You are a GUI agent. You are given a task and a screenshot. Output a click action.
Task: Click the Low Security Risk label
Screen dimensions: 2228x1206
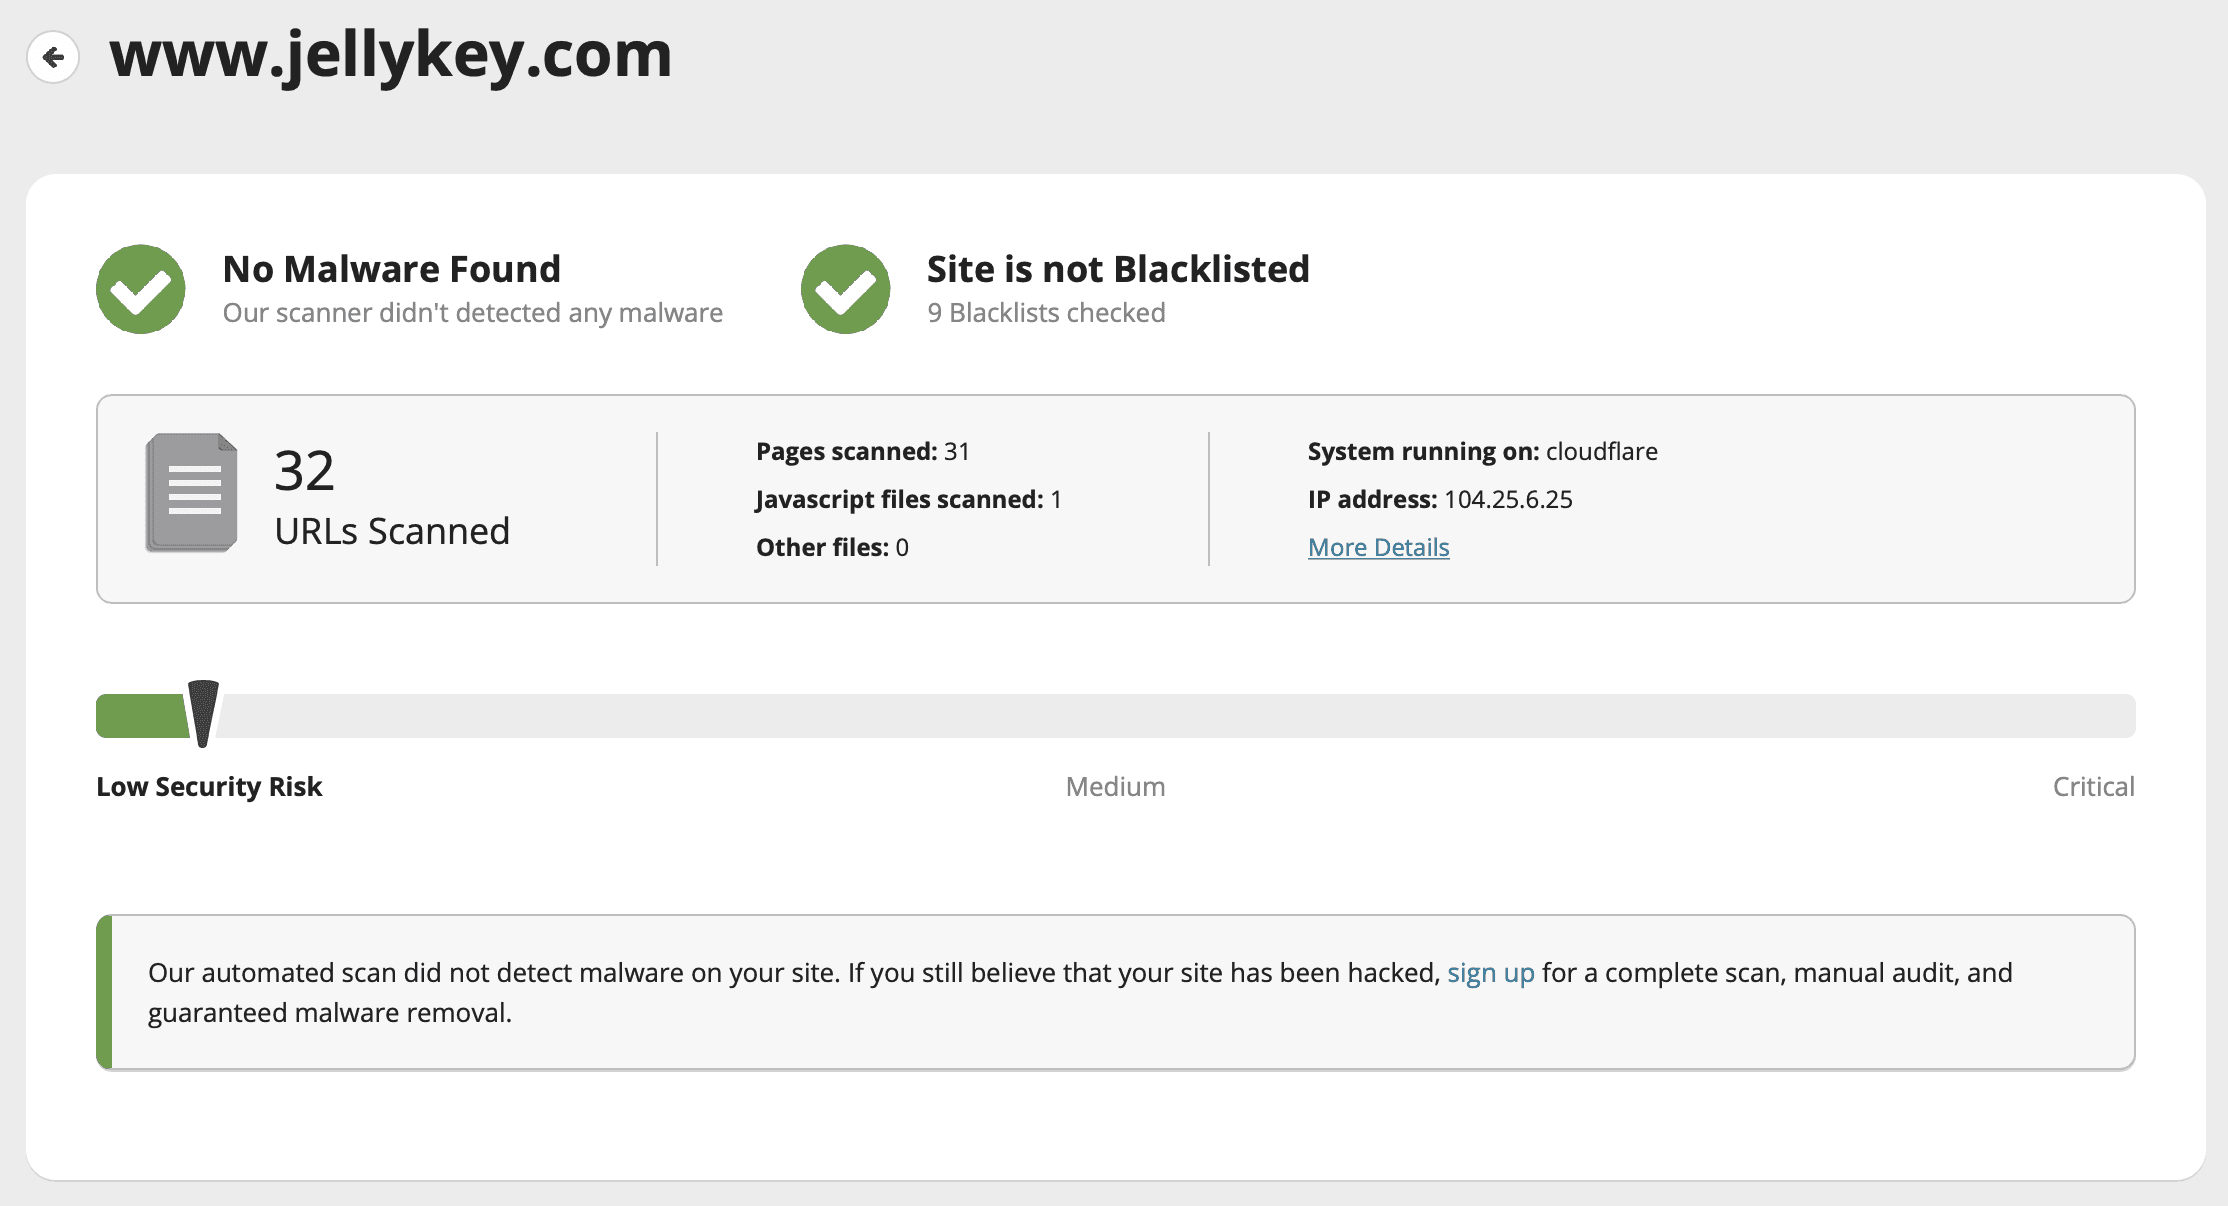coord(209,787)
